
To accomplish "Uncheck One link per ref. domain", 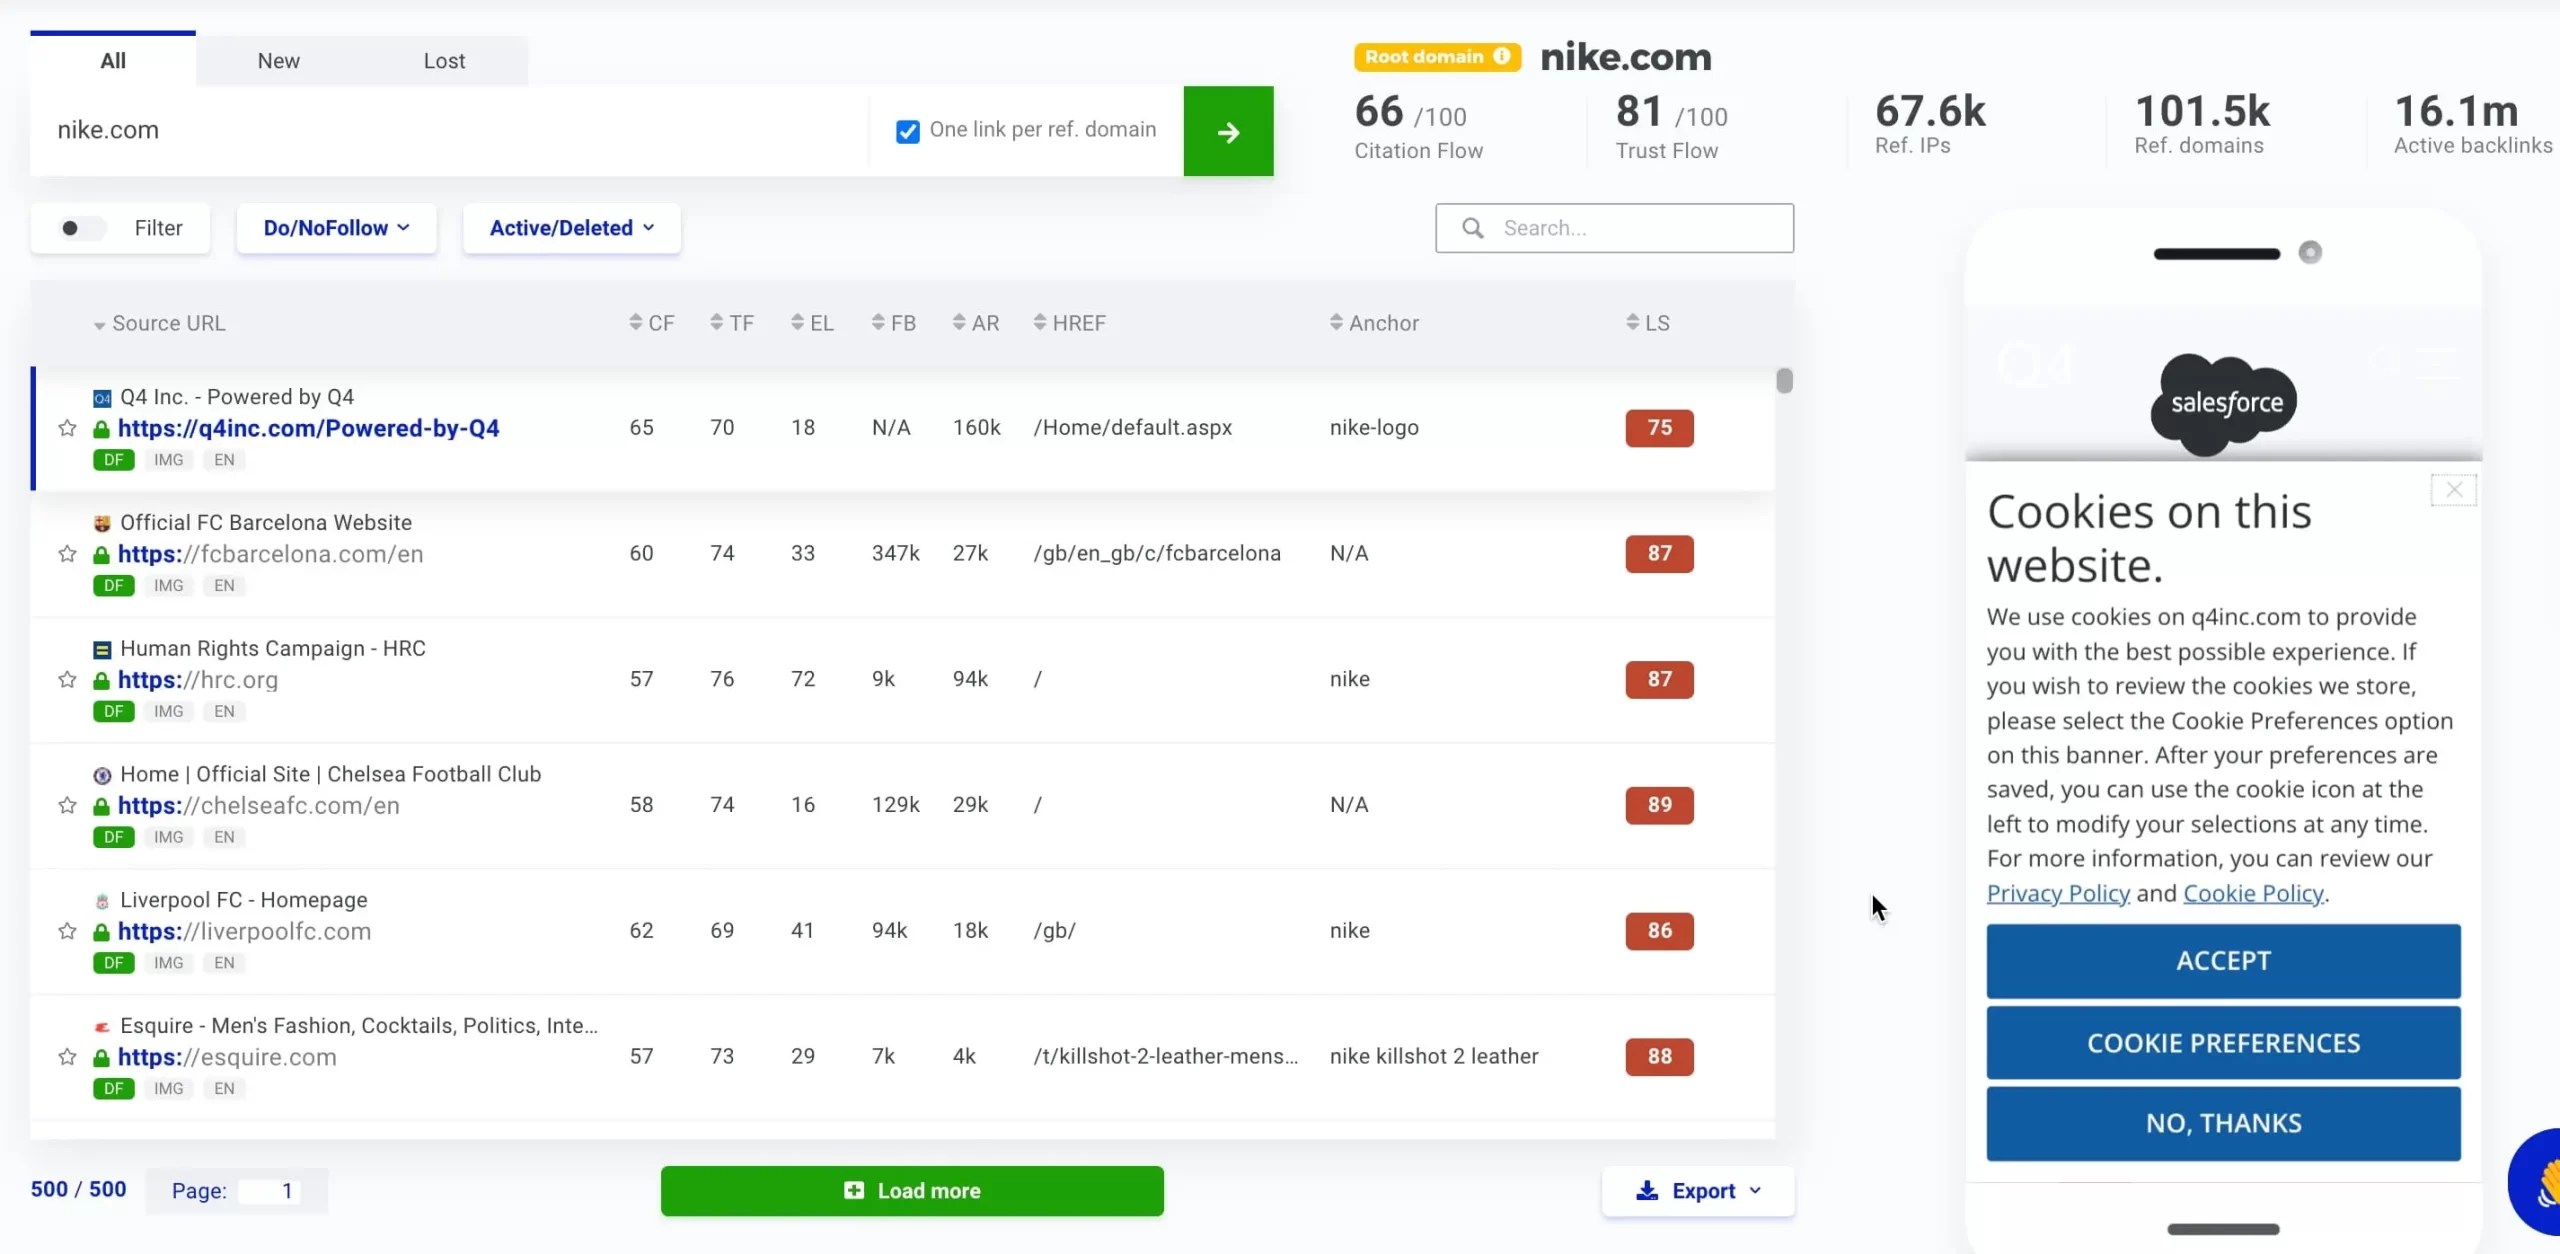I will (x=908, y=131).
